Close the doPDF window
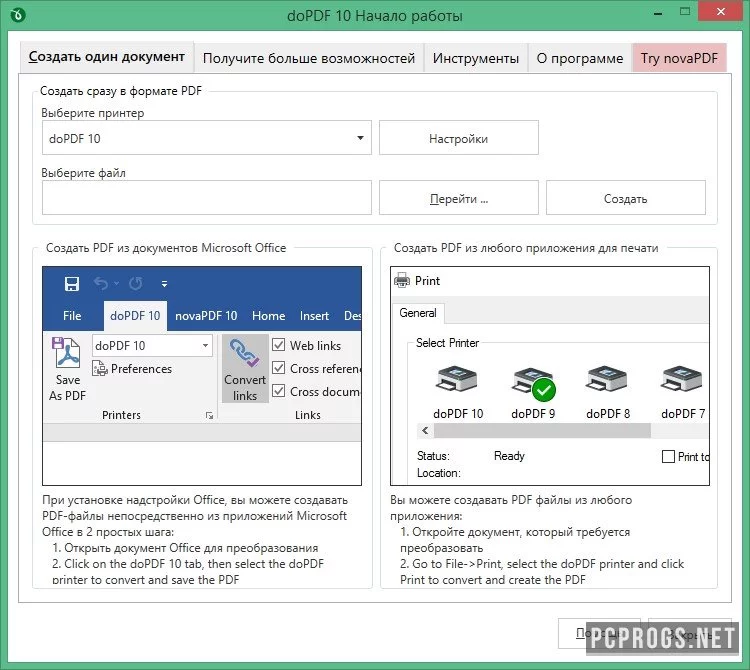Image resolution: width=750 pixels, height=670 pixels. click(x=720, y=11)
